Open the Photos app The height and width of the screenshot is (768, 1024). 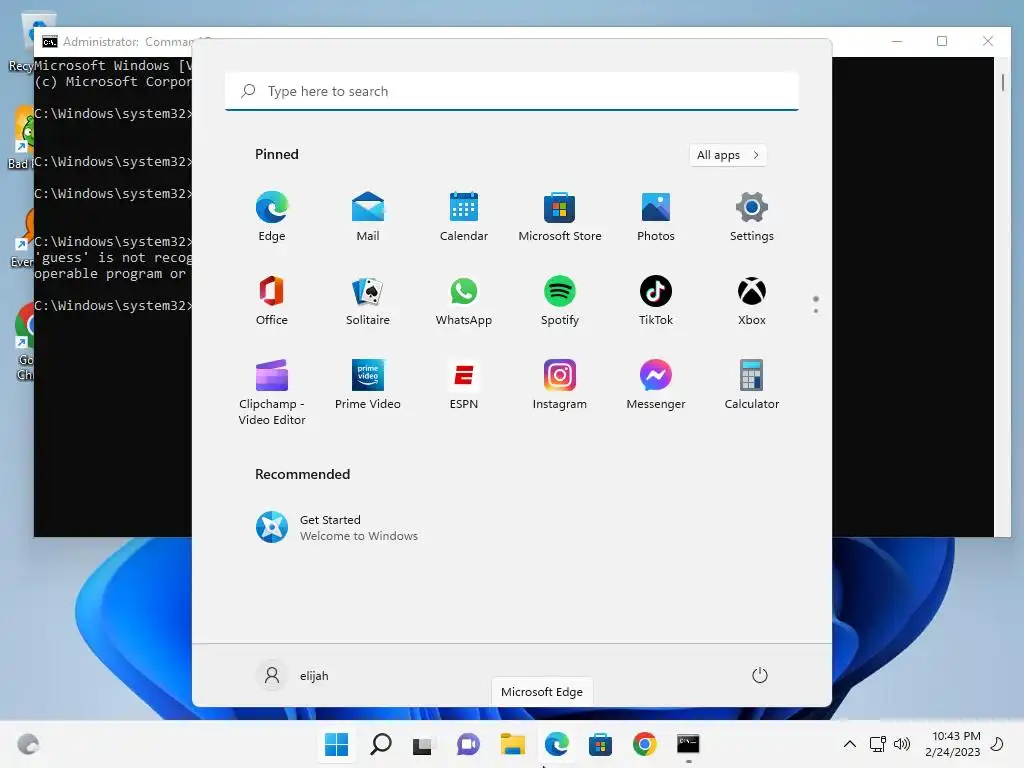pyautogui.click(x=656, y=217)
